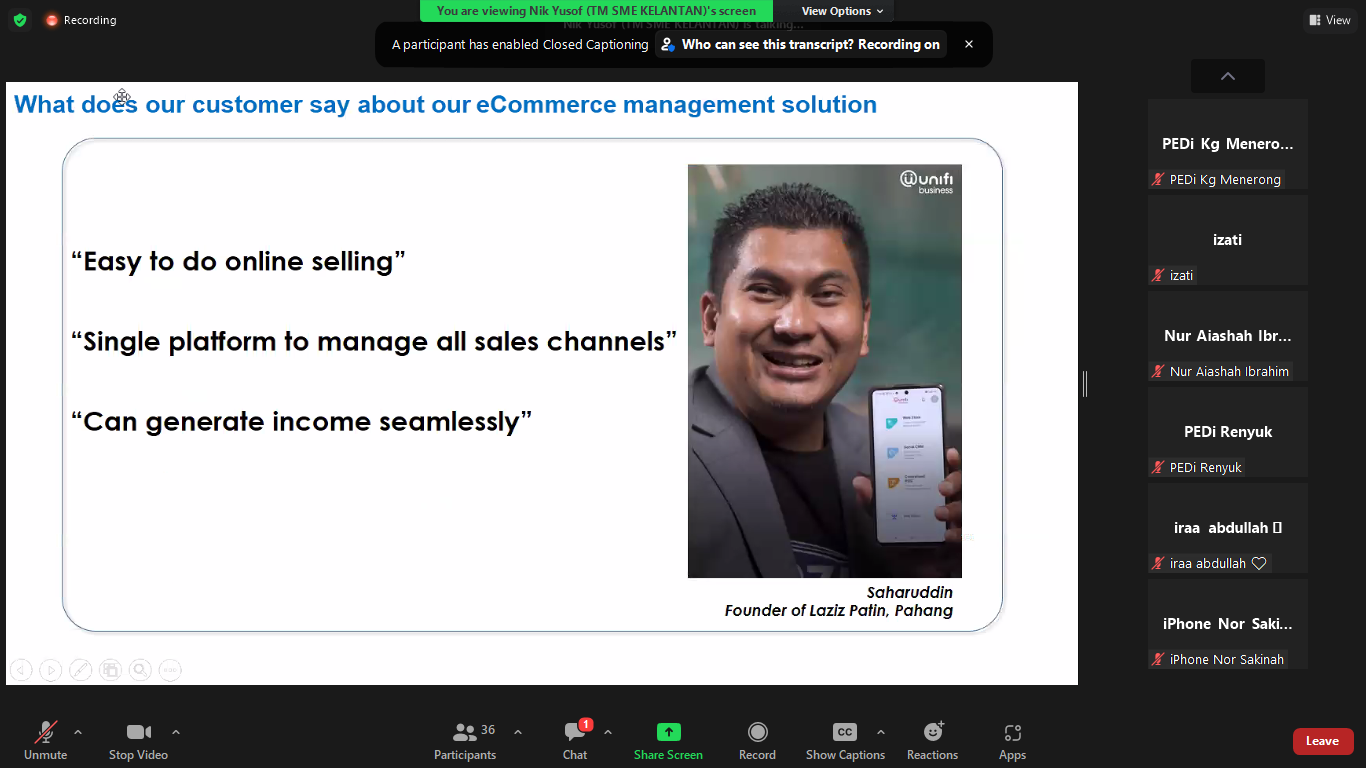
Task: Stop Video using the camera button
Action: click(138, 733)
